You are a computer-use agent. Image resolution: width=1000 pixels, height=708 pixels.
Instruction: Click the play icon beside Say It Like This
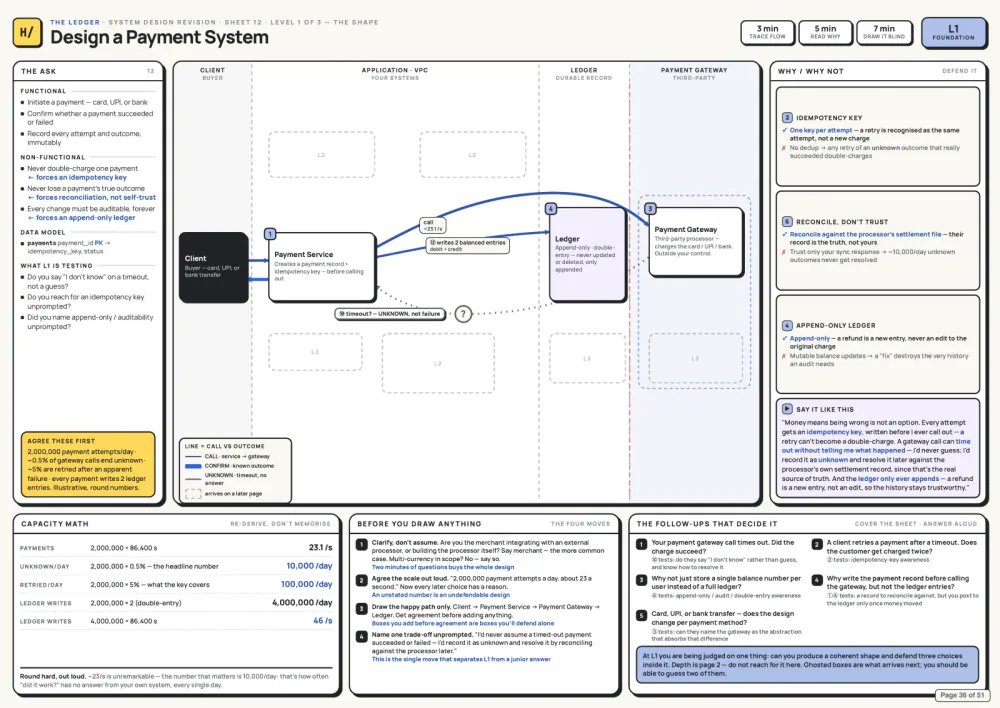[787, 409]
